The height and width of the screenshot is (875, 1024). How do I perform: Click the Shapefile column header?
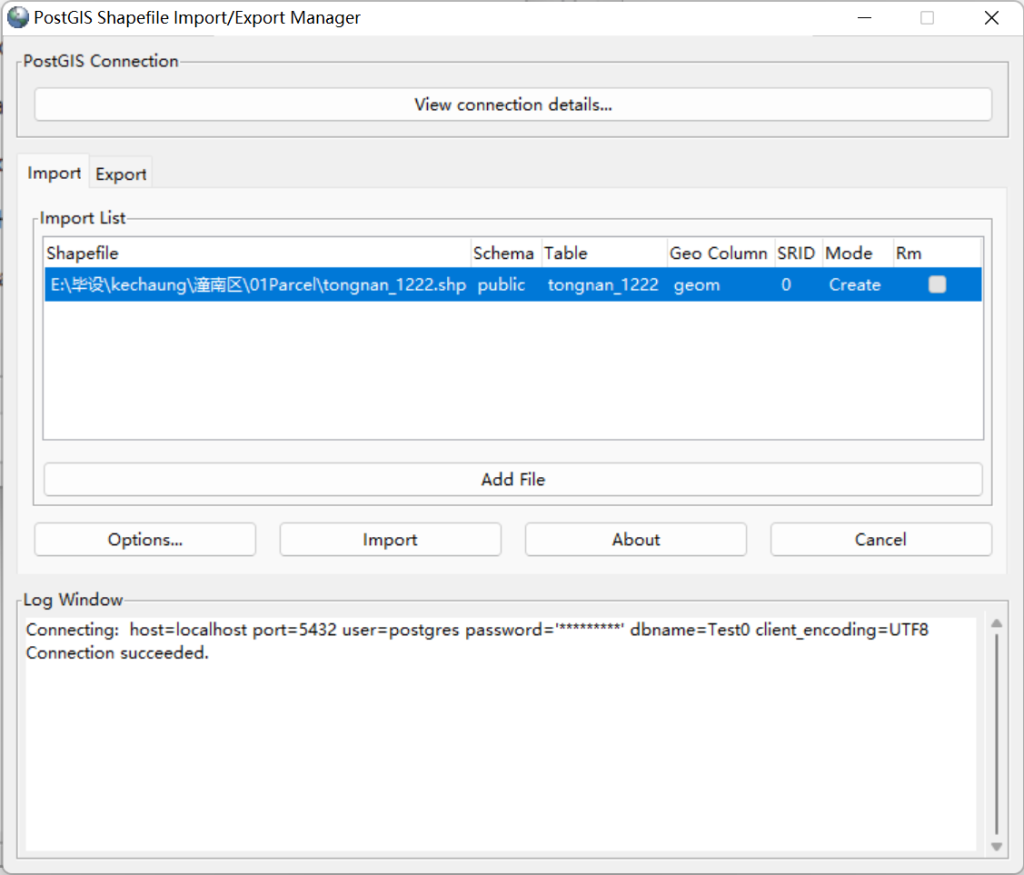[258, 253]
